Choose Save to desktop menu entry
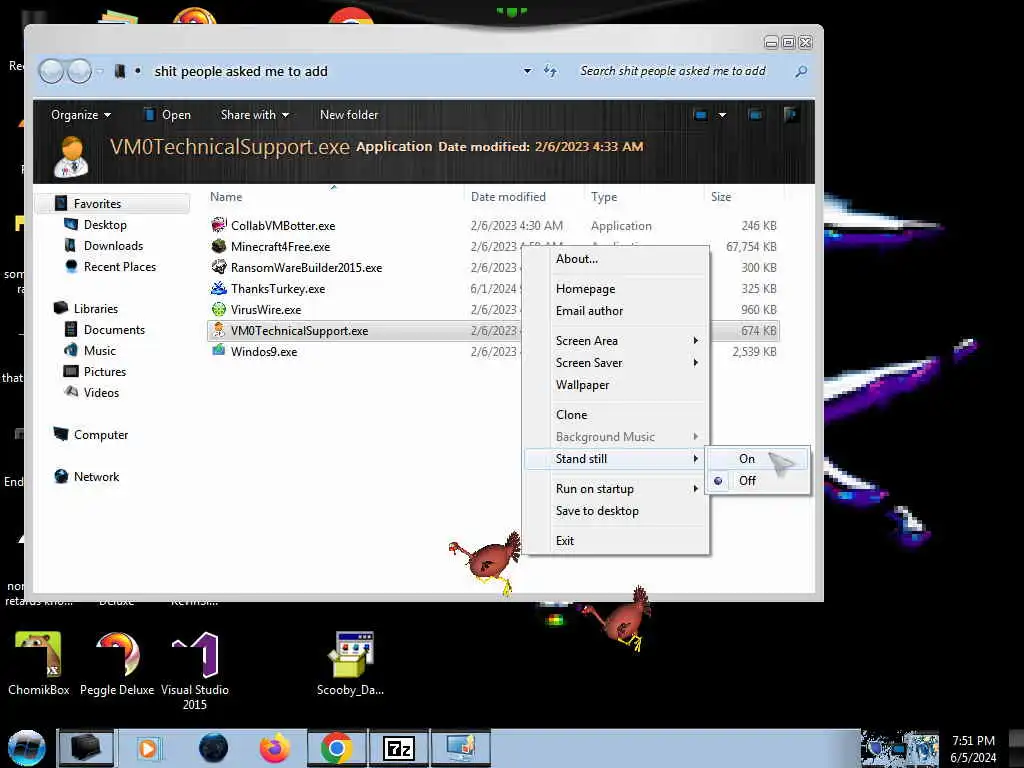The image size is (1024, 768). [x=616, y=511]
